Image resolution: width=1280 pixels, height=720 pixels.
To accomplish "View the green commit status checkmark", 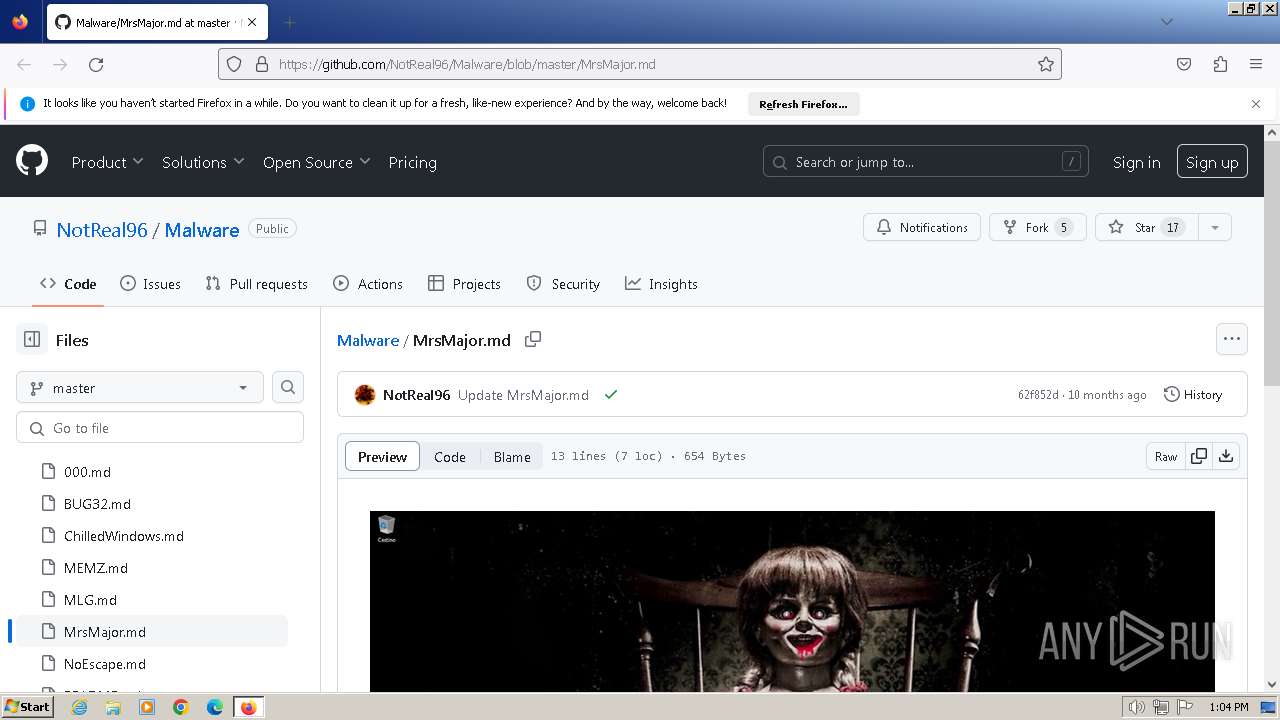I will click(x=611, y=395).
